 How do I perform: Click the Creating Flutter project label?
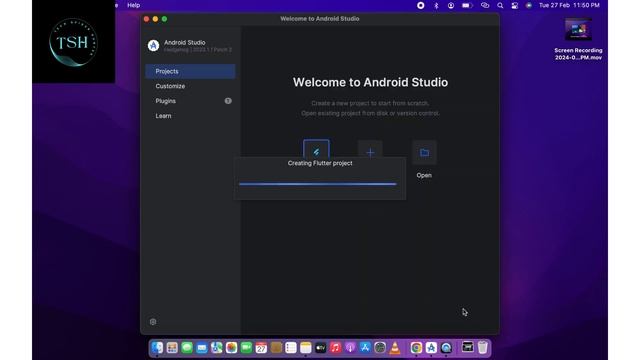click(x=320, y=163)
